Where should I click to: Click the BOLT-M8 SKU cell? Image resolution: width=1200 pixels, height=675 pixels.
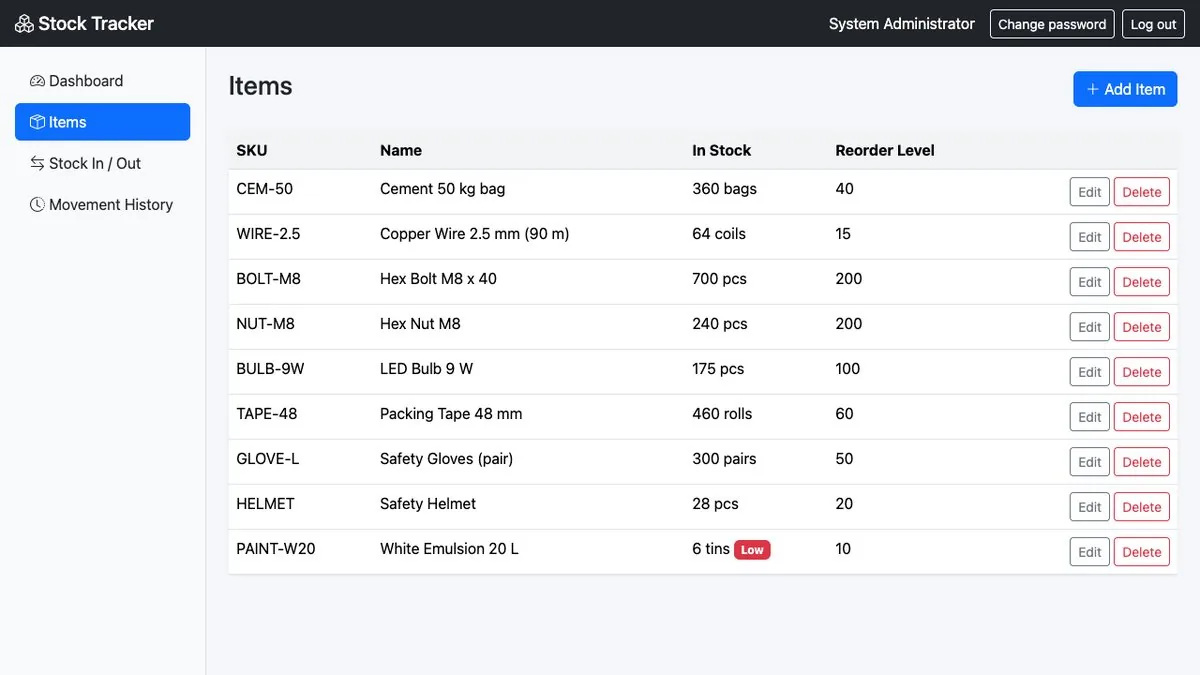click(269, 279)
